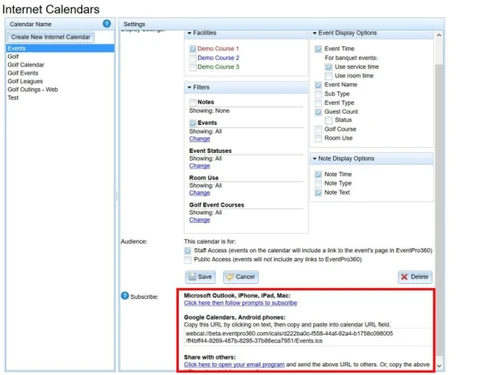Save the calendar settings
This screenshot has width=500, height=375.
point(200,277)
